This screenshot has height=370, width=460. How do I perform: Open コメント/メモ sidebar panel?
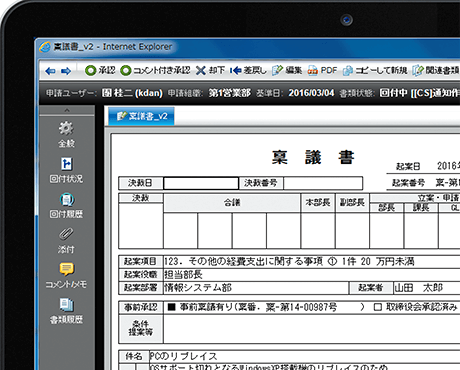pos(66,276)
